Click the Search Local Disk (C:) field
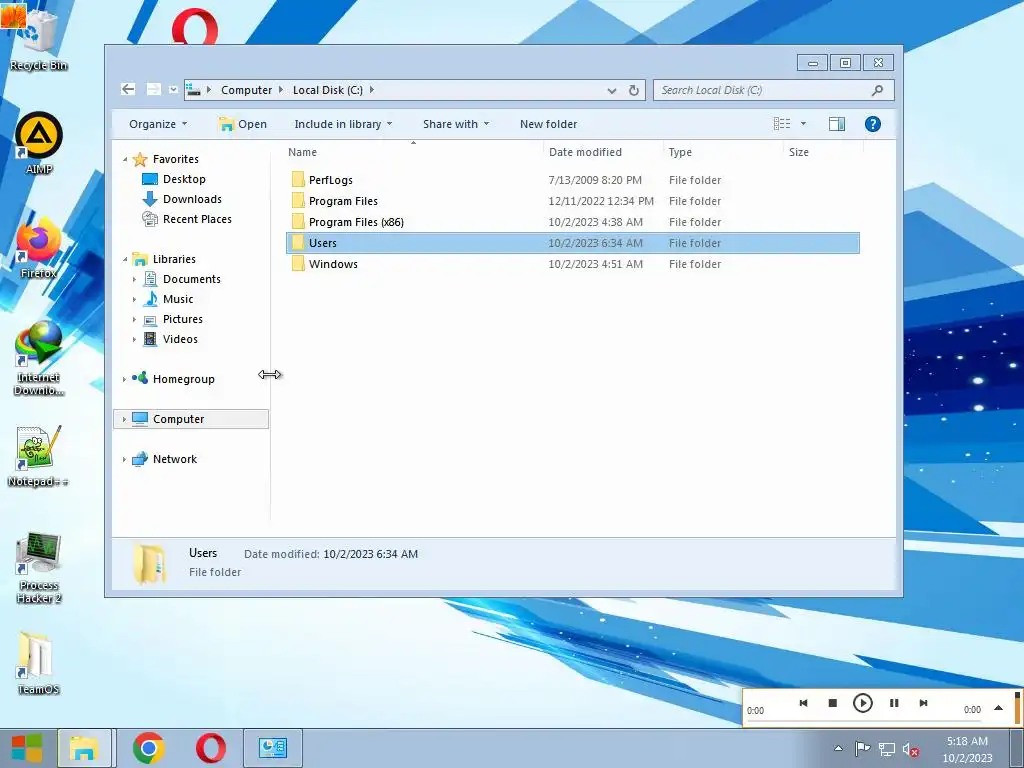 pyautogui.click(x=774, y=90)
